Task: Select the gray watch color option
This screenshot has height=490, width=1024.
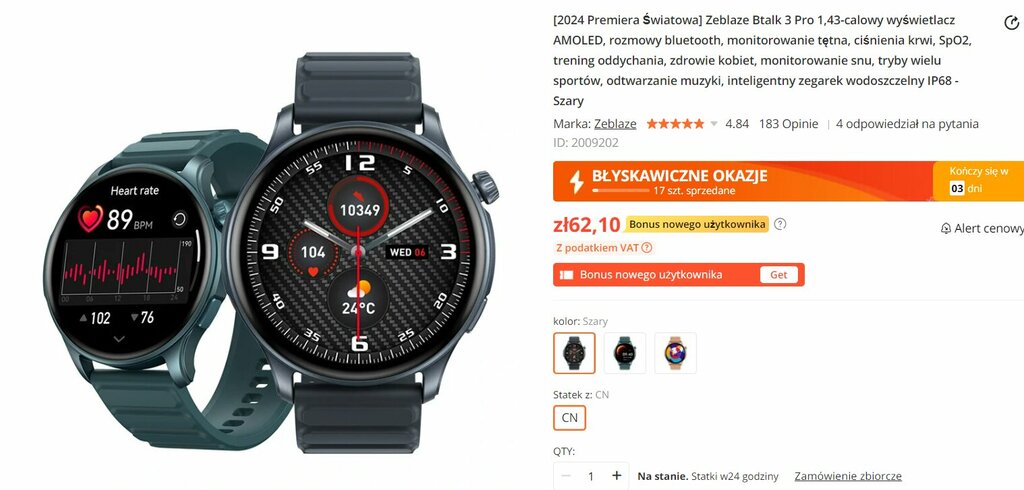Action: (x=574, y=353)
